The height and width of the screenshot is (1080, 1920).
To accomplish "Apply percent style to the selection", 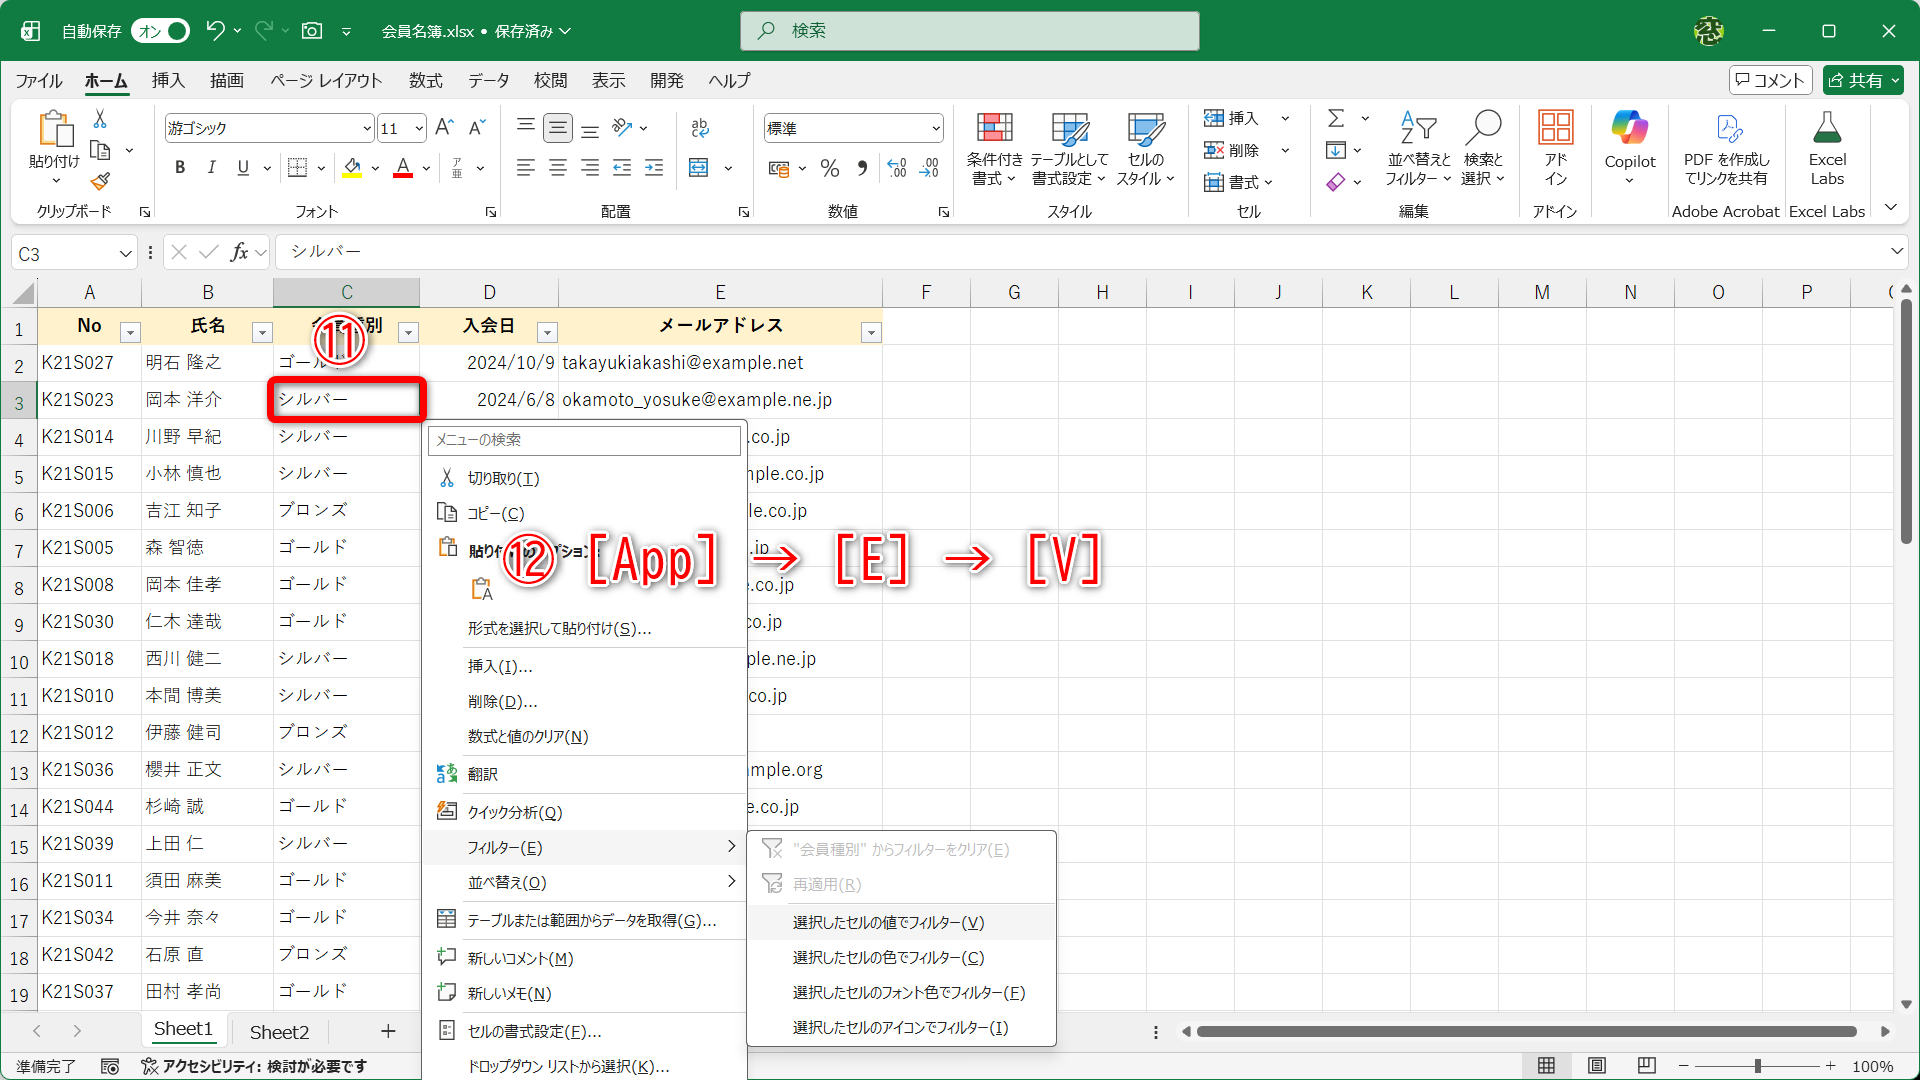I will [x=829, y=168].
